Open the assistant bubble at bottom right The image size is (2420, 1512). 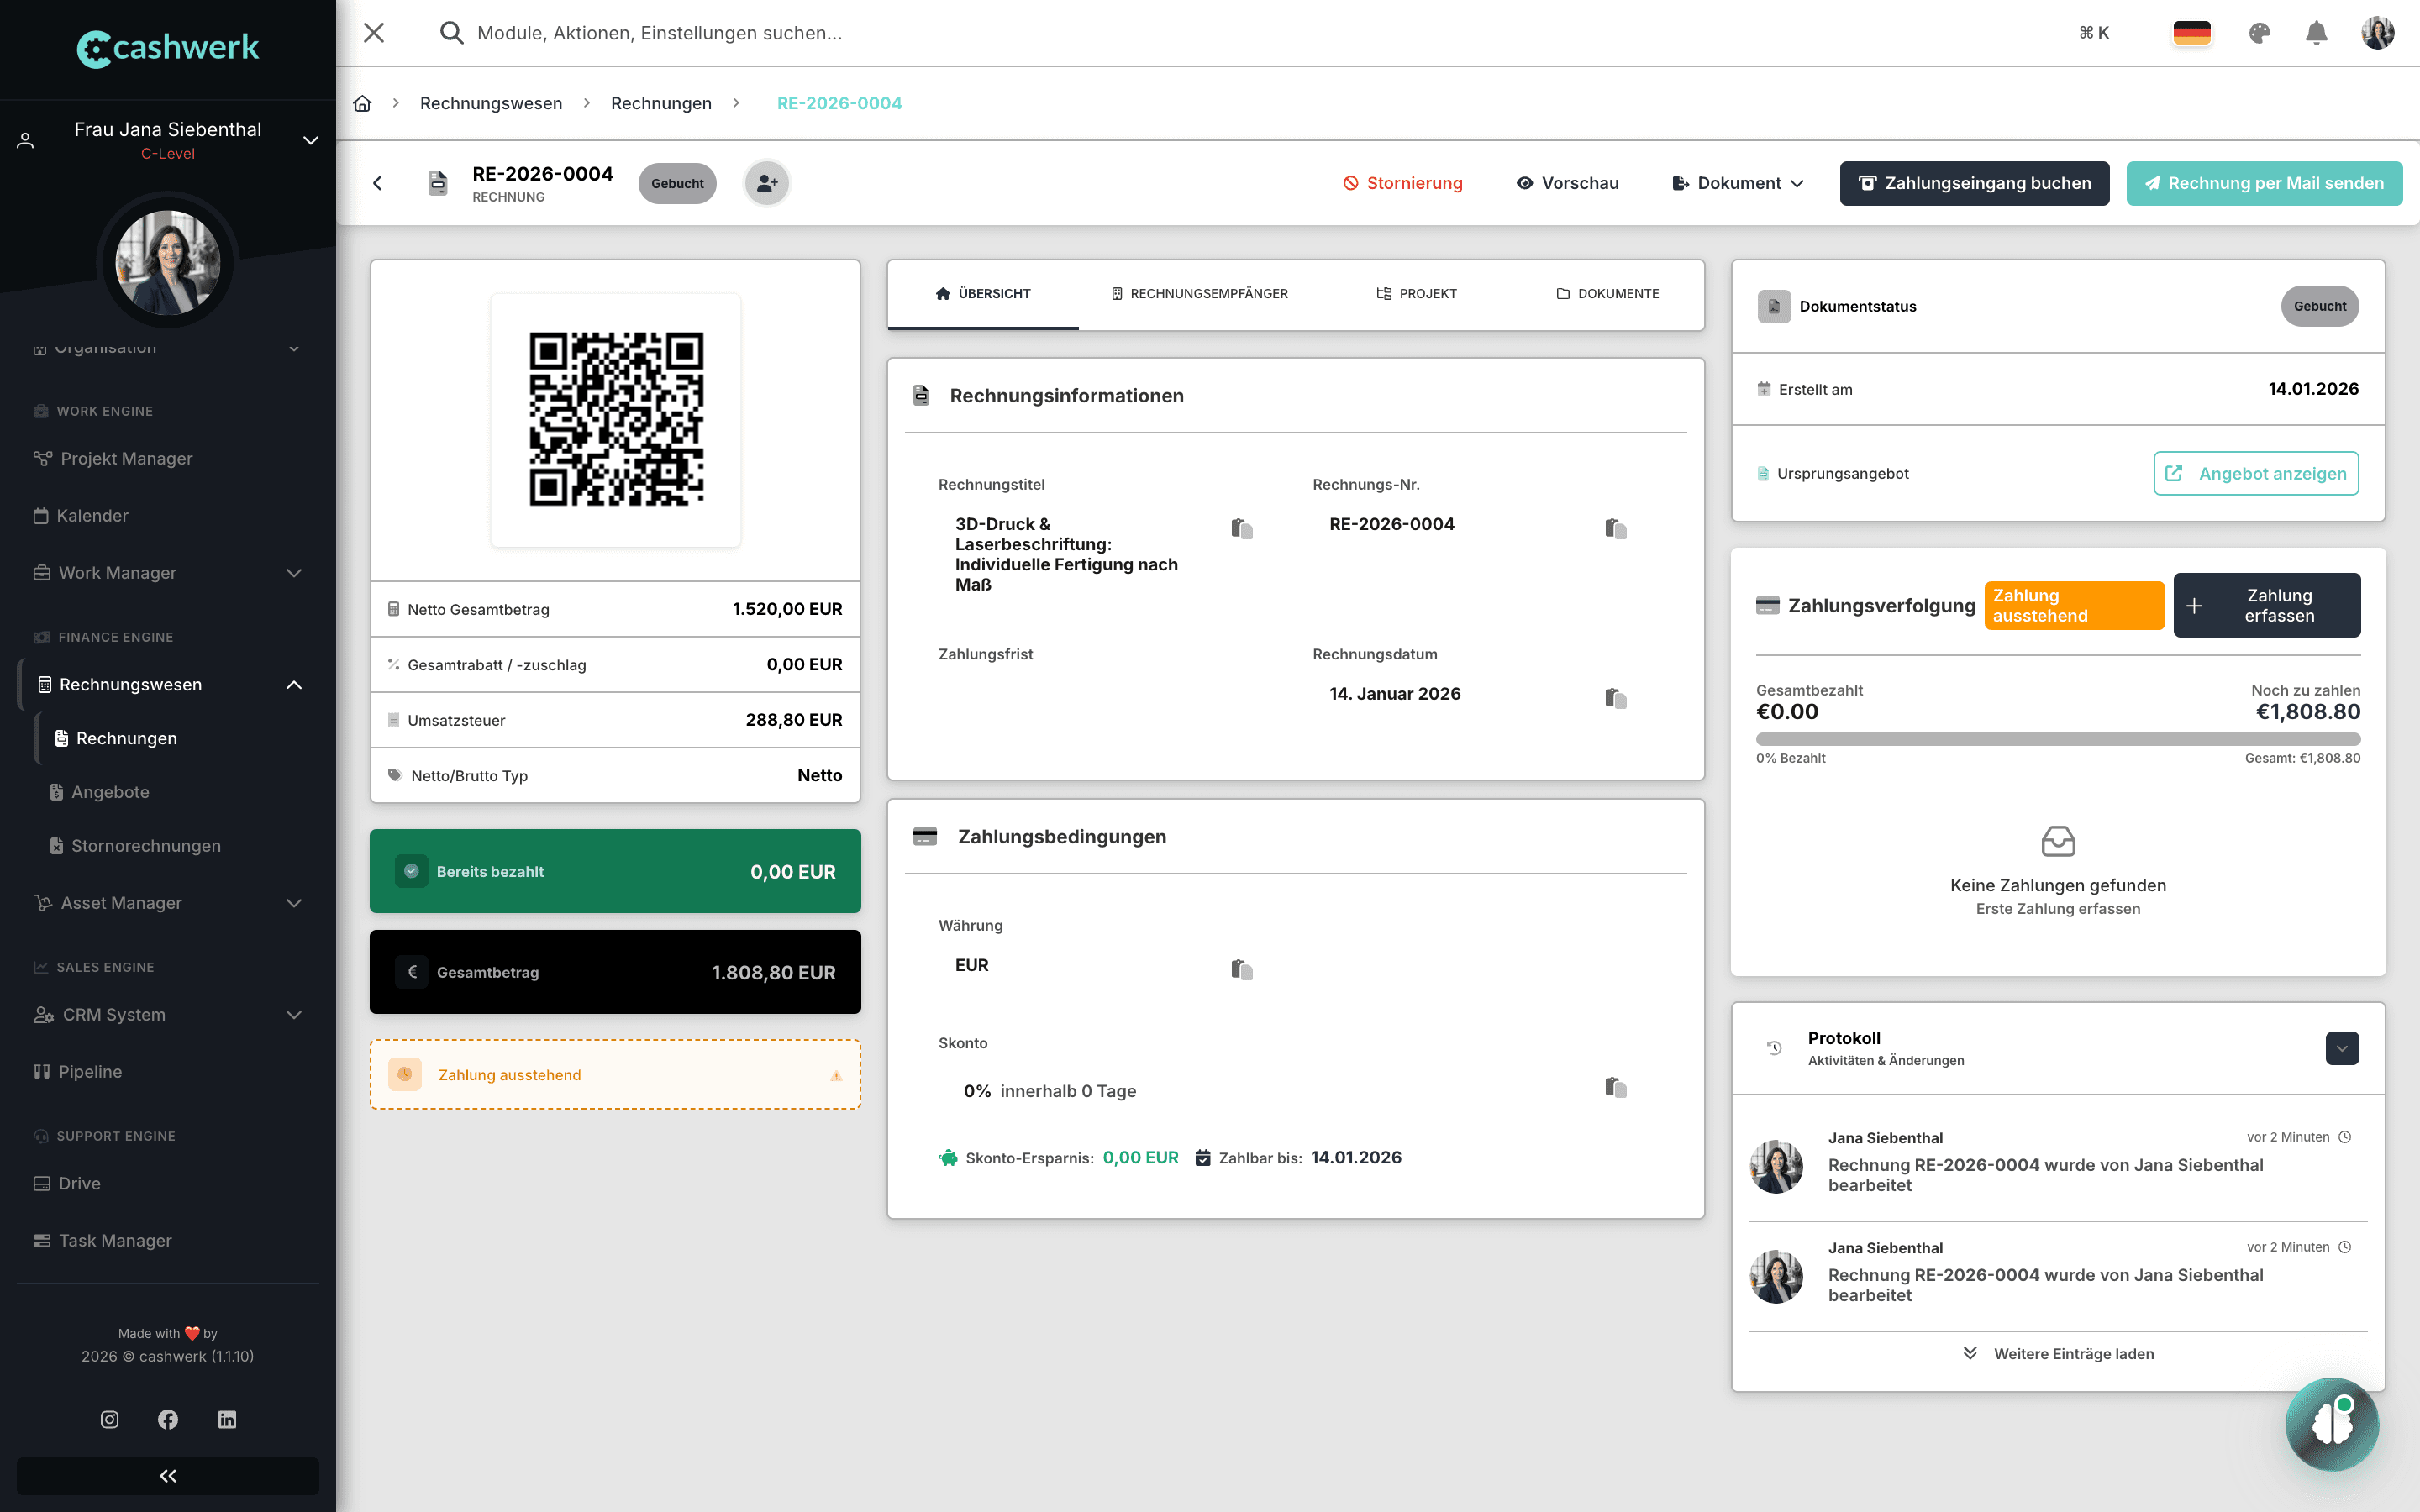2332,1424
